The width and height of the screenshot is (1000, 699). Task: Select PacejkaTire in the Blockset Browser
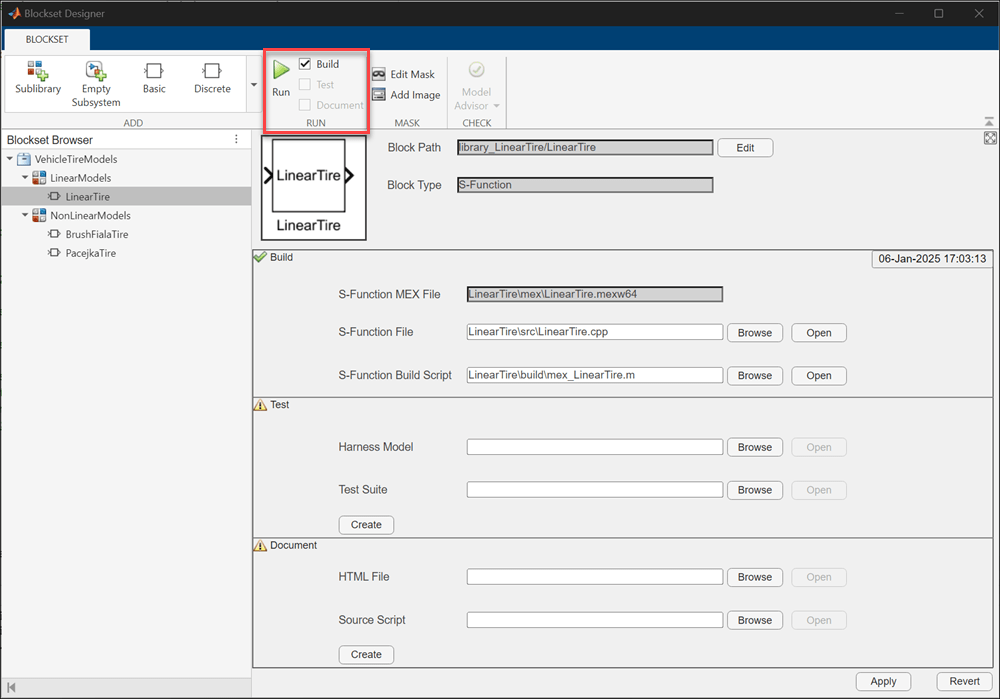click(x=90, y=253)
